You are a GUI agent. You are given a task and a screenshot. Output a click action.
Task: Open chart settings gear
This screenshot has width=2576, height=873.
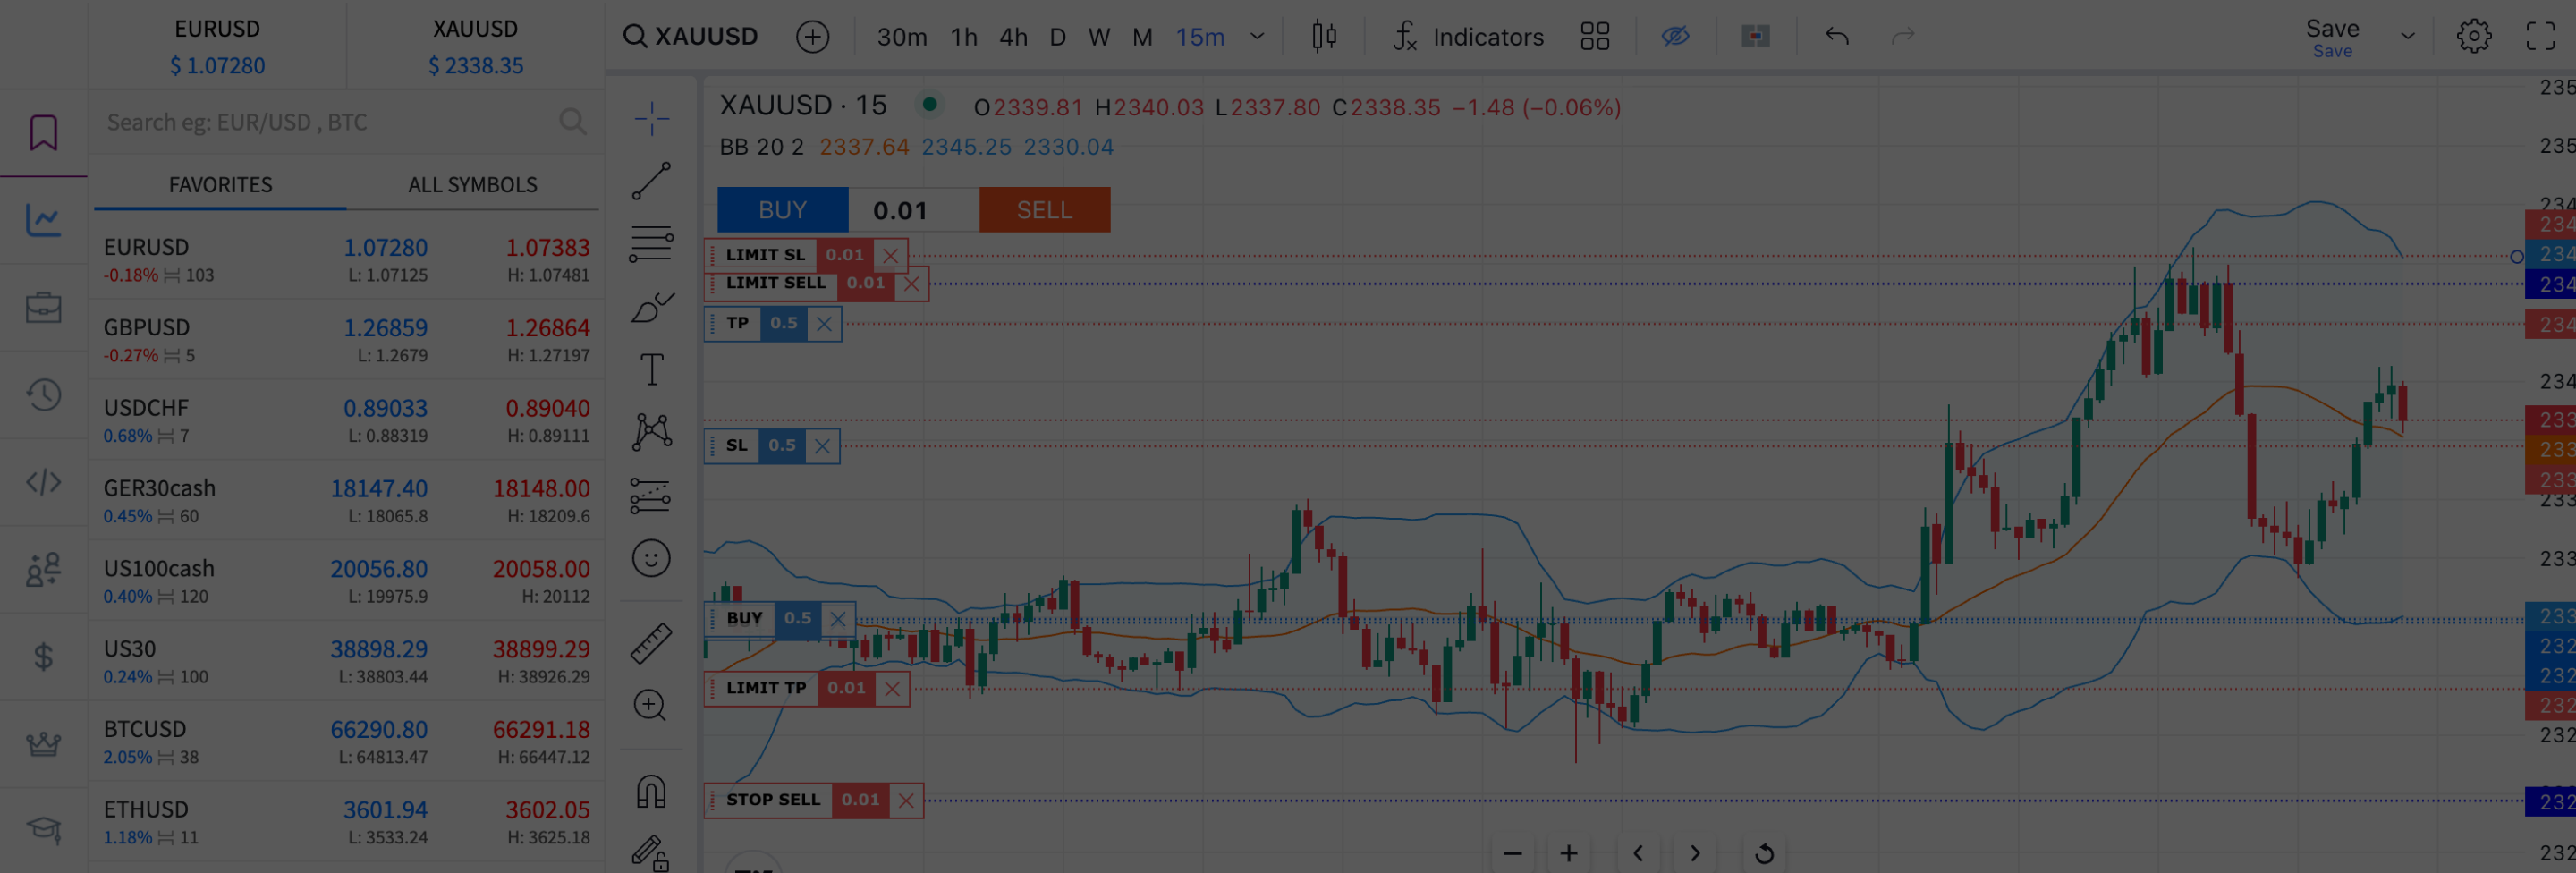[2473, 37]
